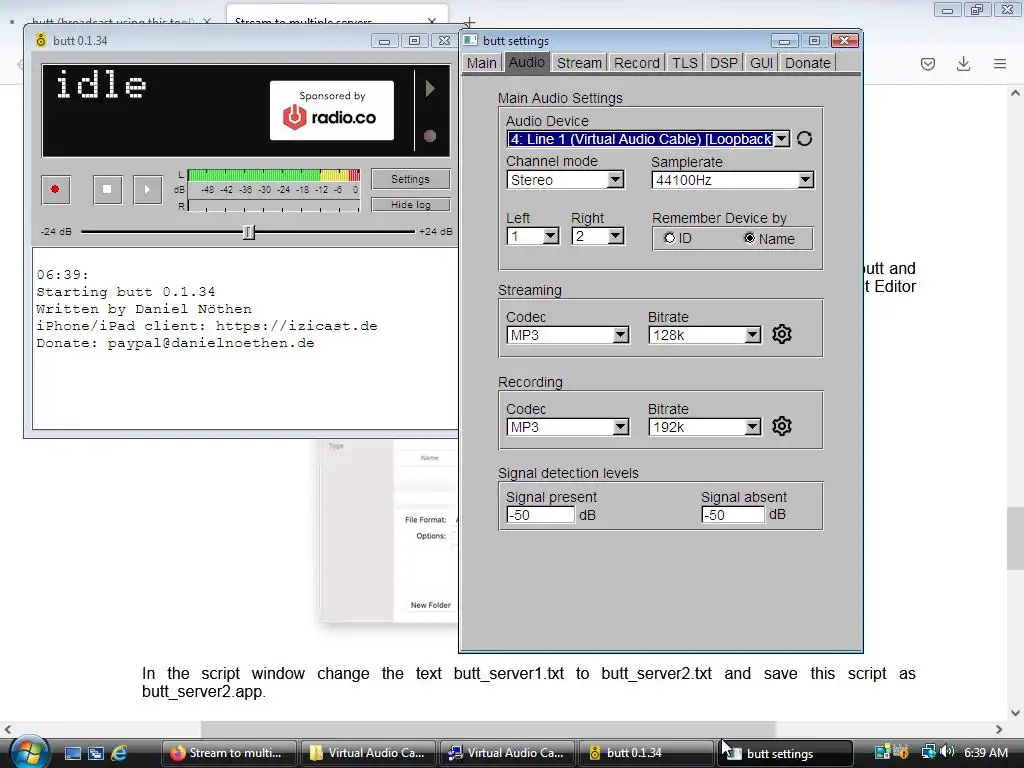The height and width of the screenshot is (768, 1024).
Task: Click the 'Donate: paypal@danielnoethen.de' log line
Action: point(175,343)
